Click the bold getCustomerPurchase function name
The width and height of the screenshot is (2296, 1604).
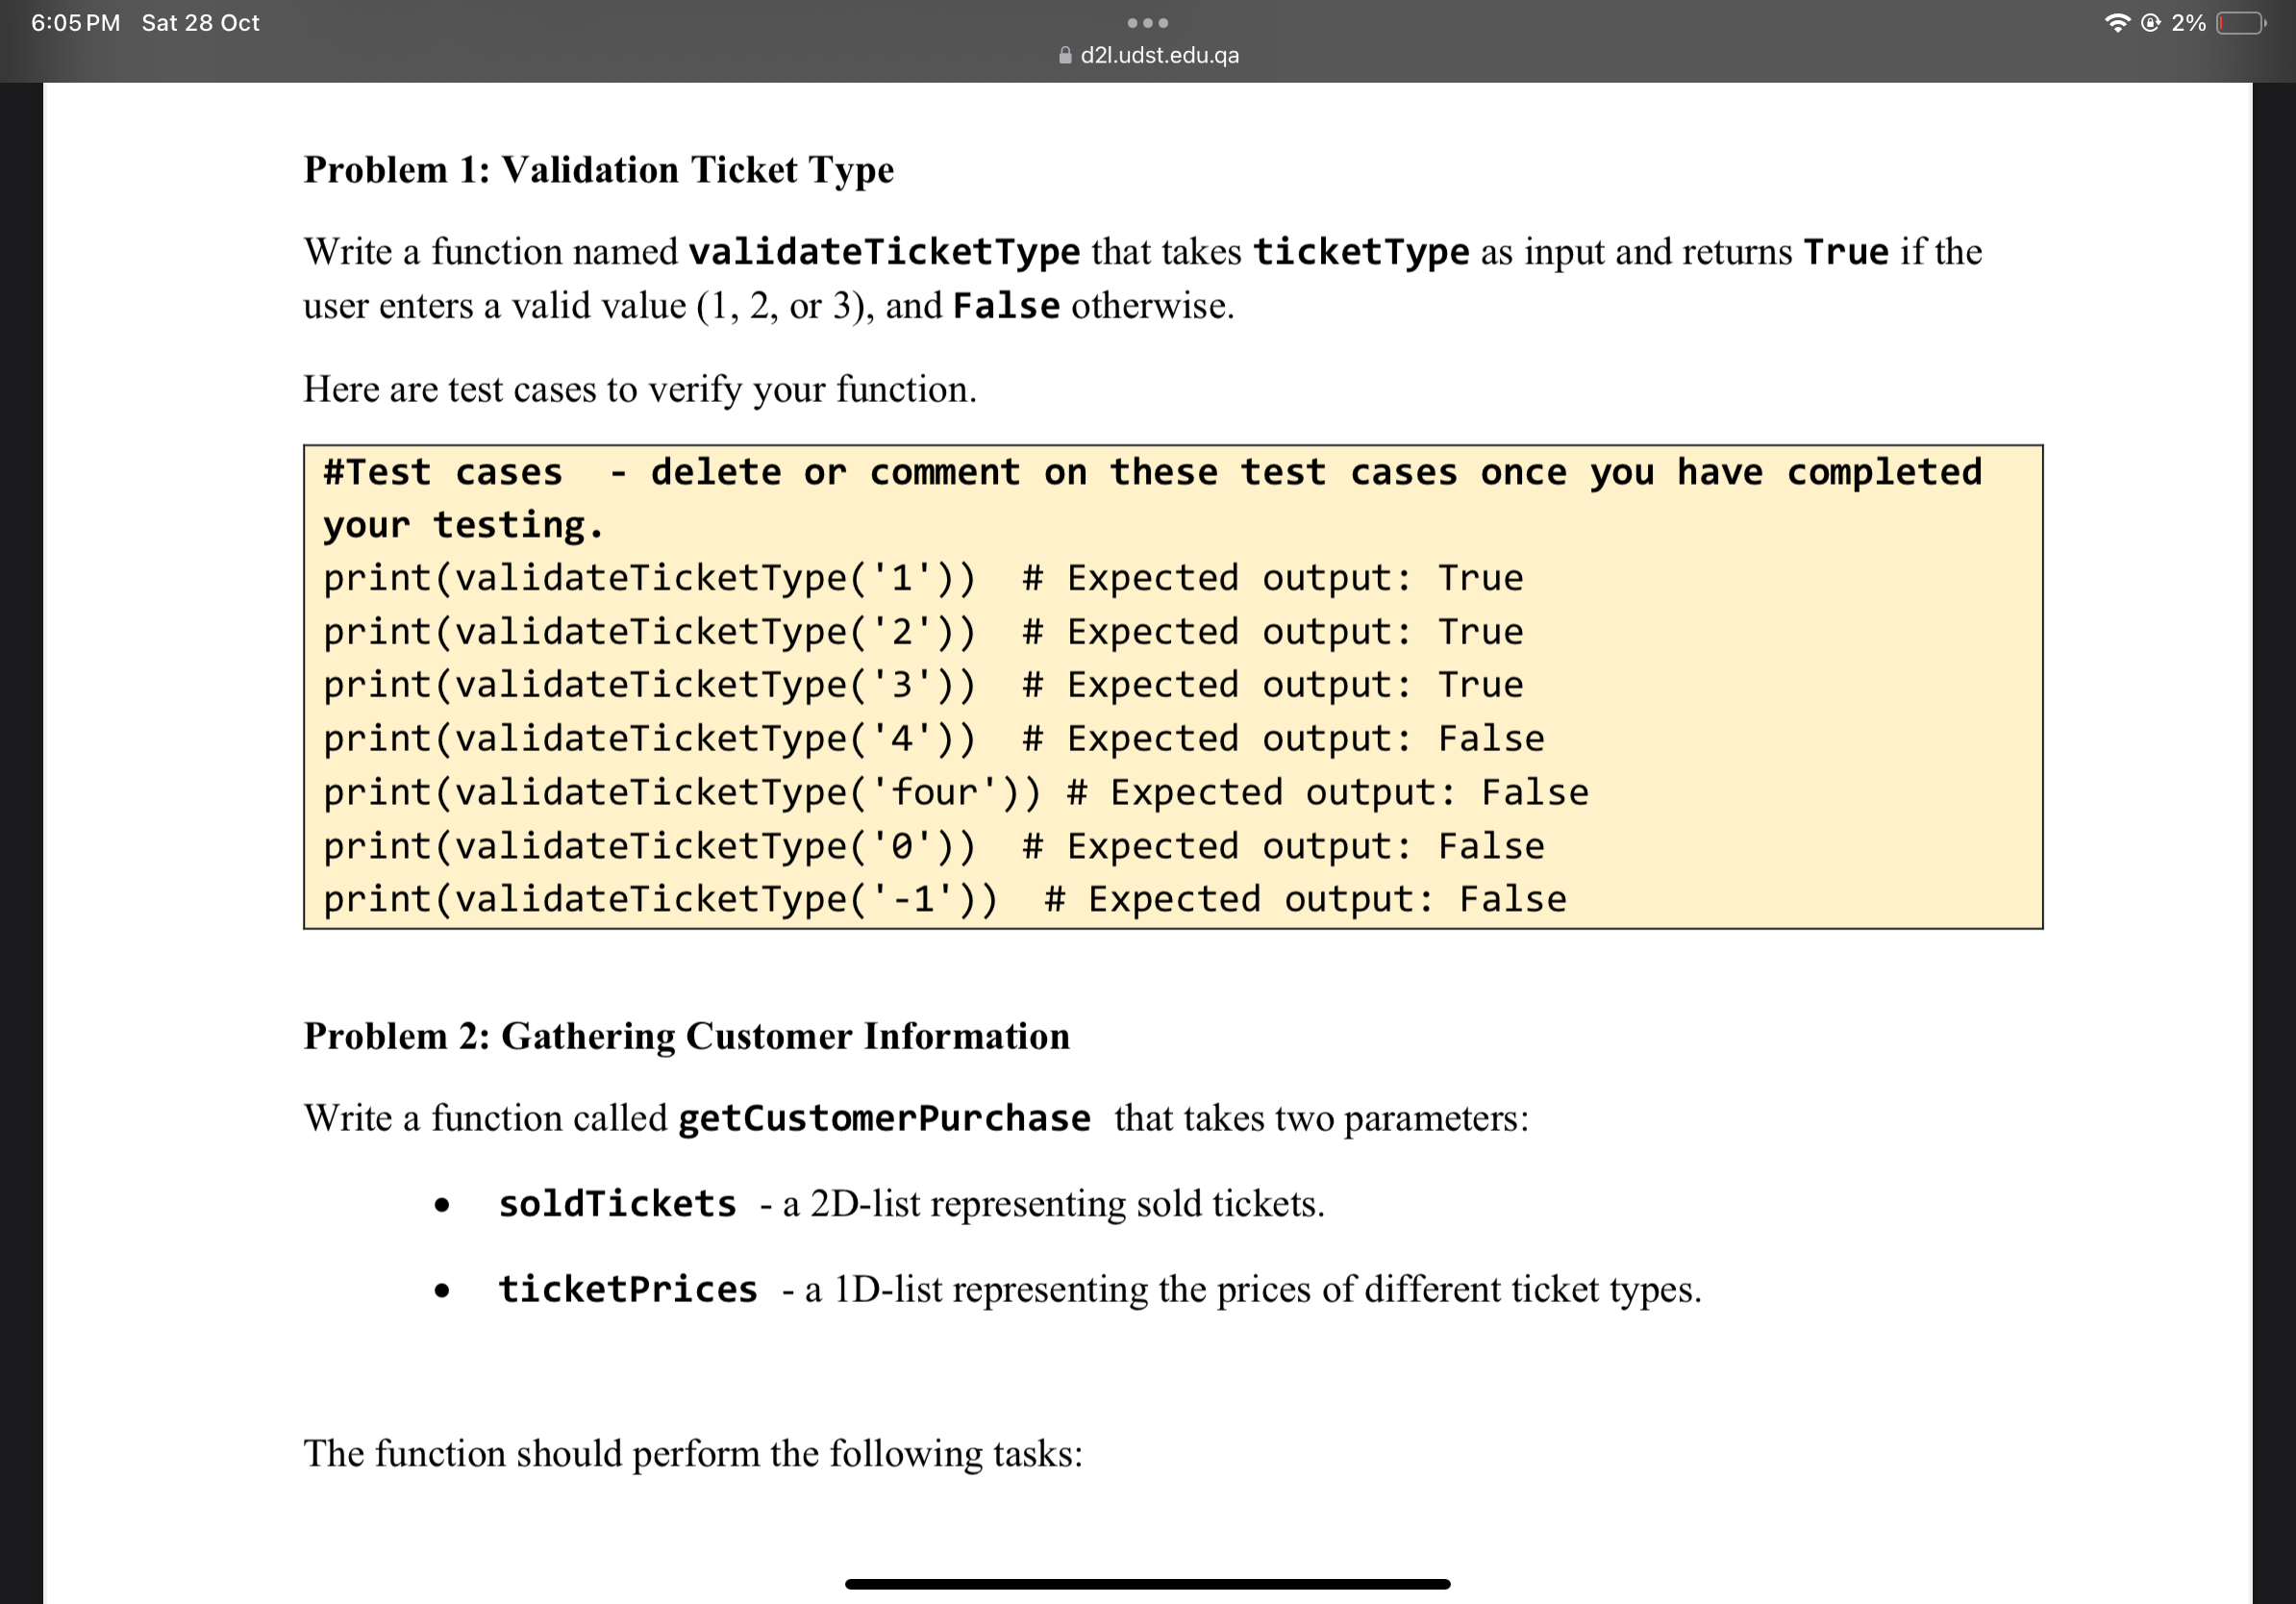coord(884,1118)
